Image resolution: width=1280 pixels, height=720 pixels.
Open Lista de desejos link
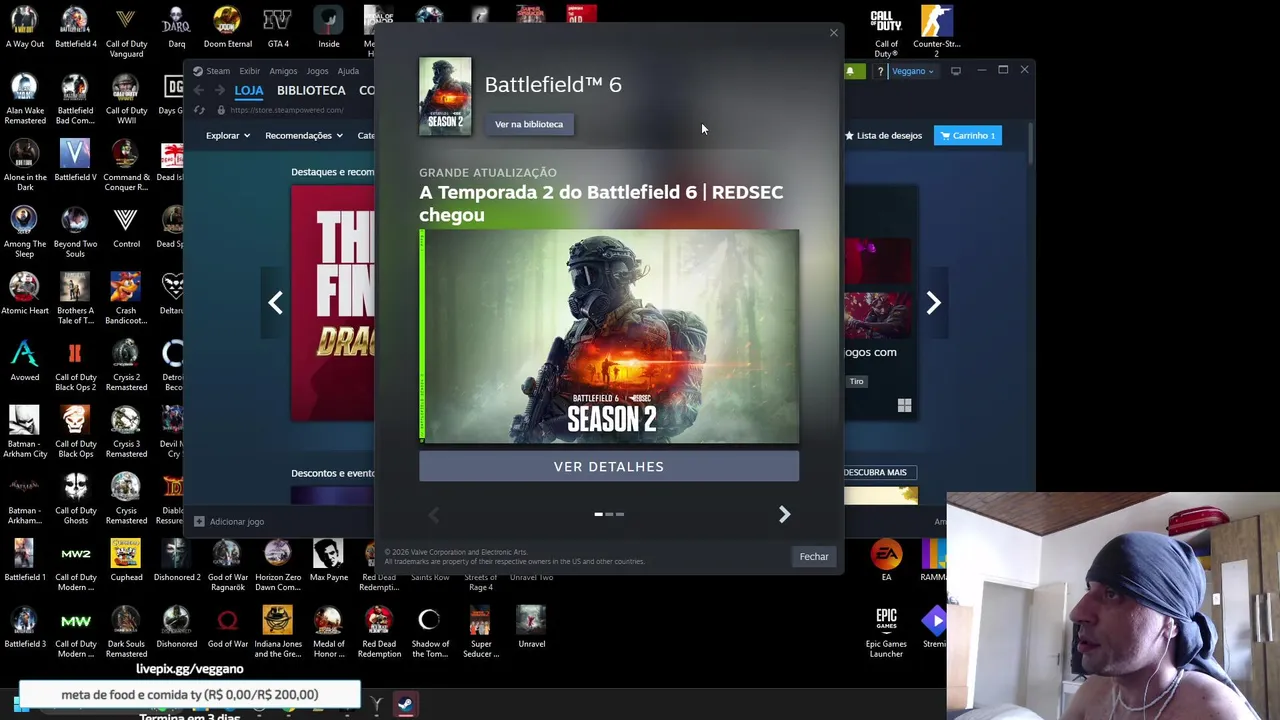pyautogui.click(x=883, y=135)
